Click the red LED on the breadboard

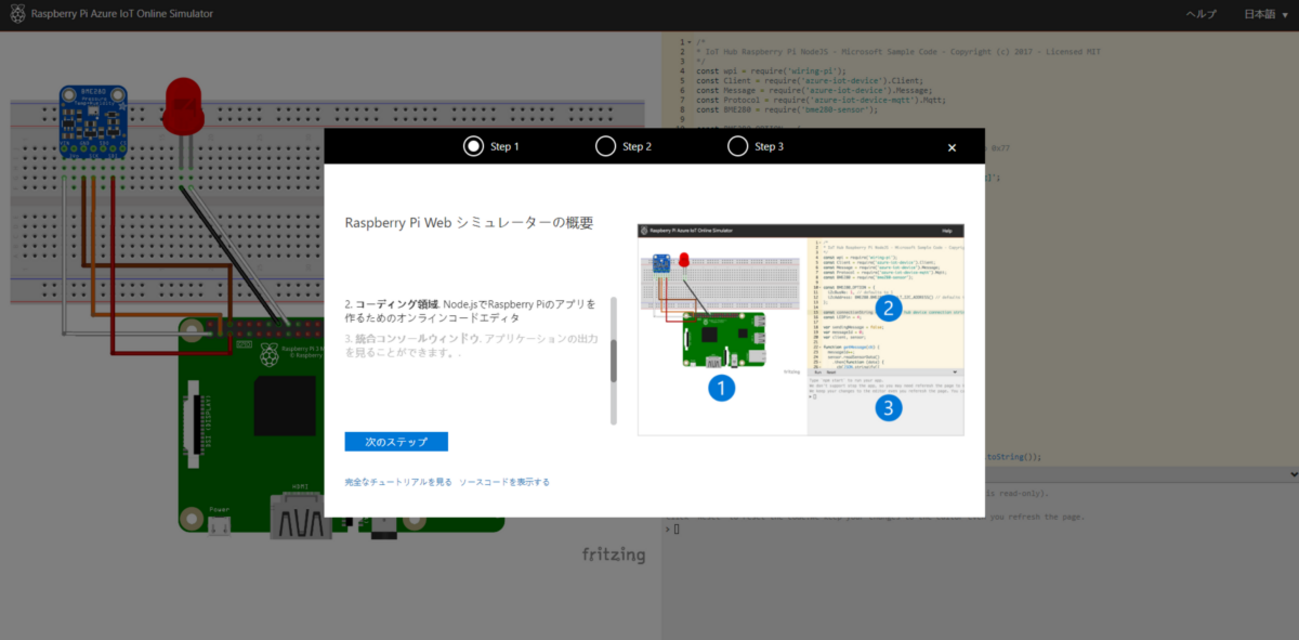pos(184,108)
